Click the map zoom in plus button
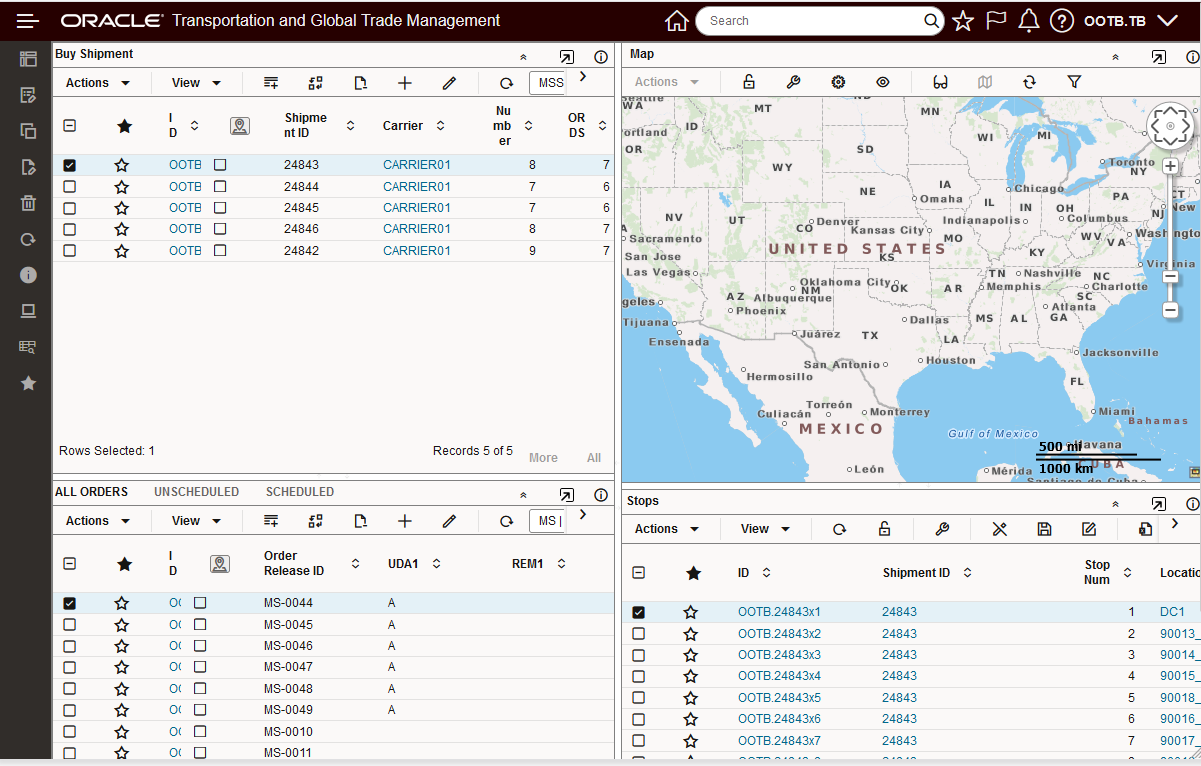Screen dimensions: 1201x766 point(1170,166)
